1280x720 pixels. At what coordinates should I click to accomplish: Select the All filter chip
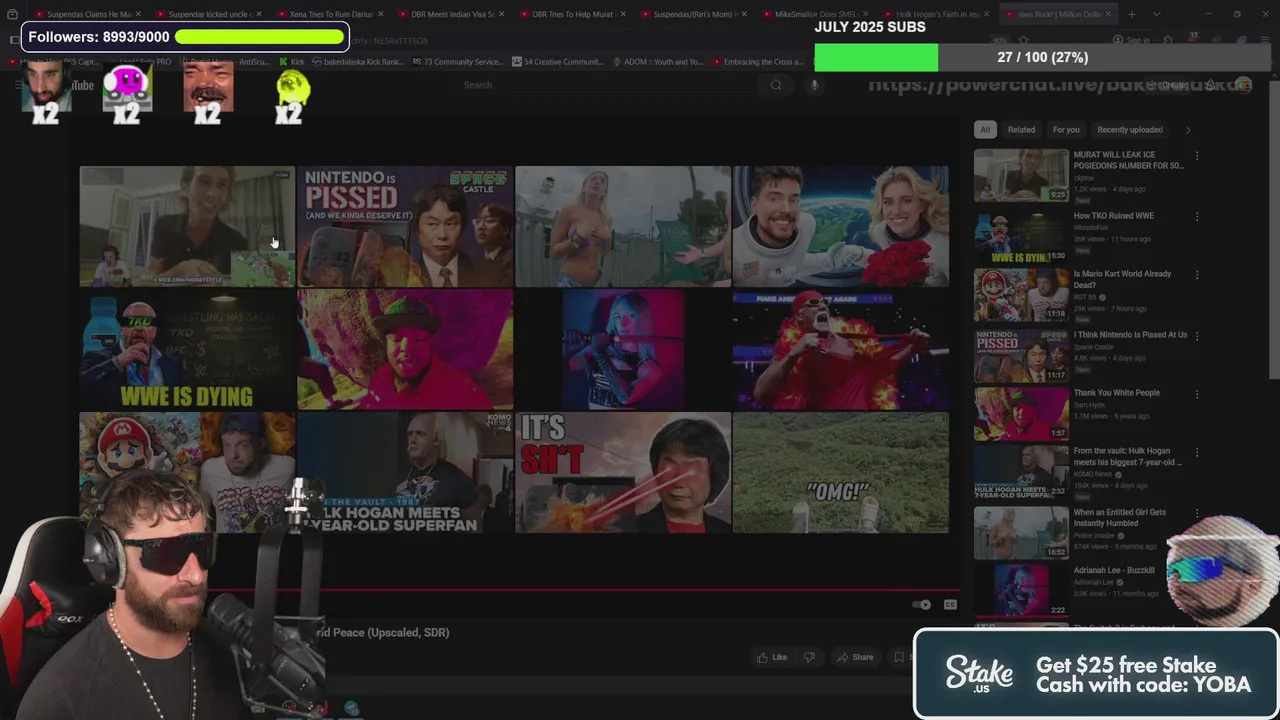pyautogui.click(x=985, y=130)
